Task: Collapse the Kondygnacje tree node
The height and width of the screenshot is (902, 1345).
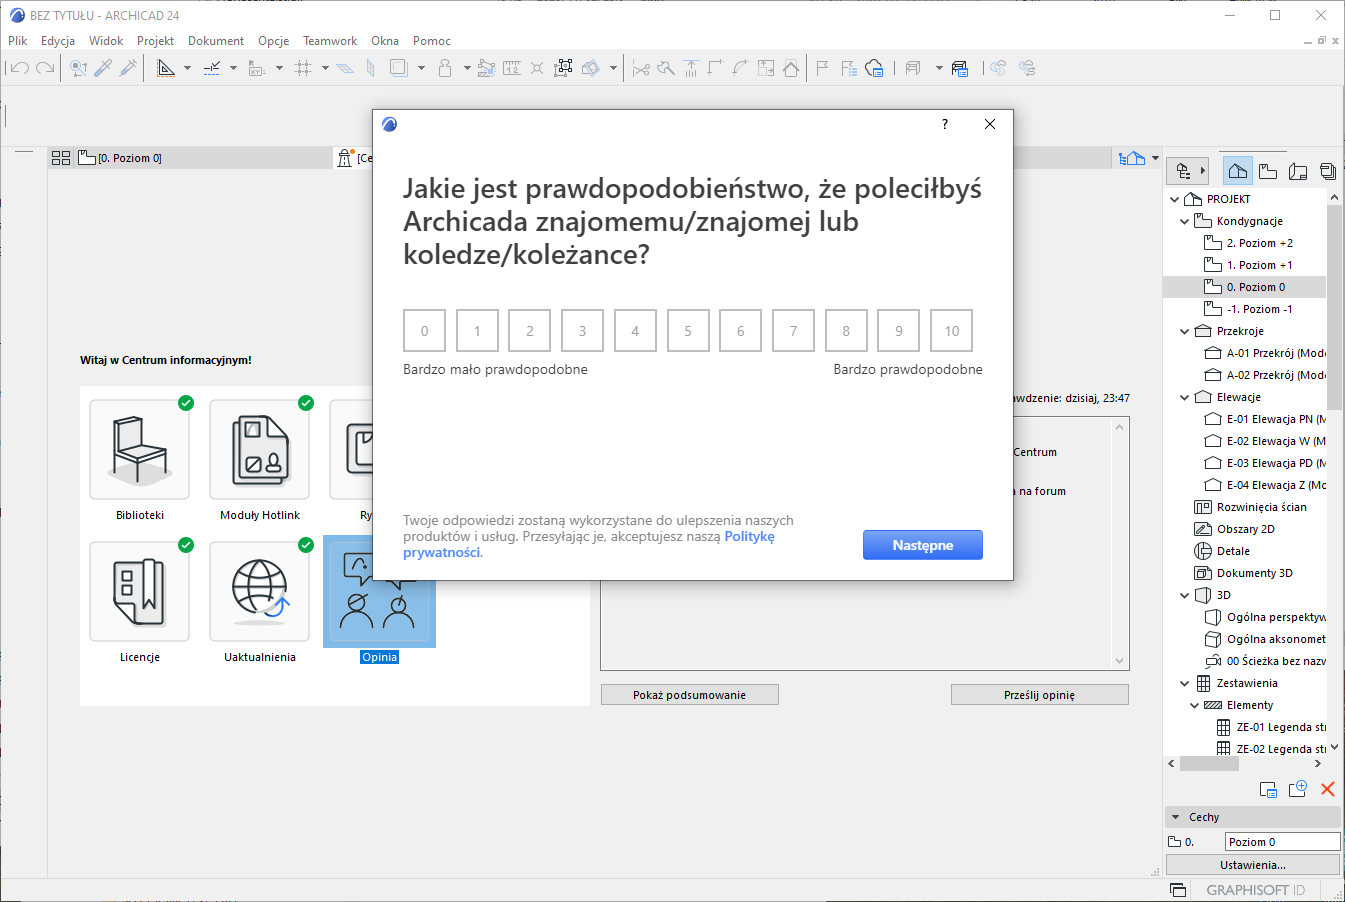Action: click(1185, 221)
